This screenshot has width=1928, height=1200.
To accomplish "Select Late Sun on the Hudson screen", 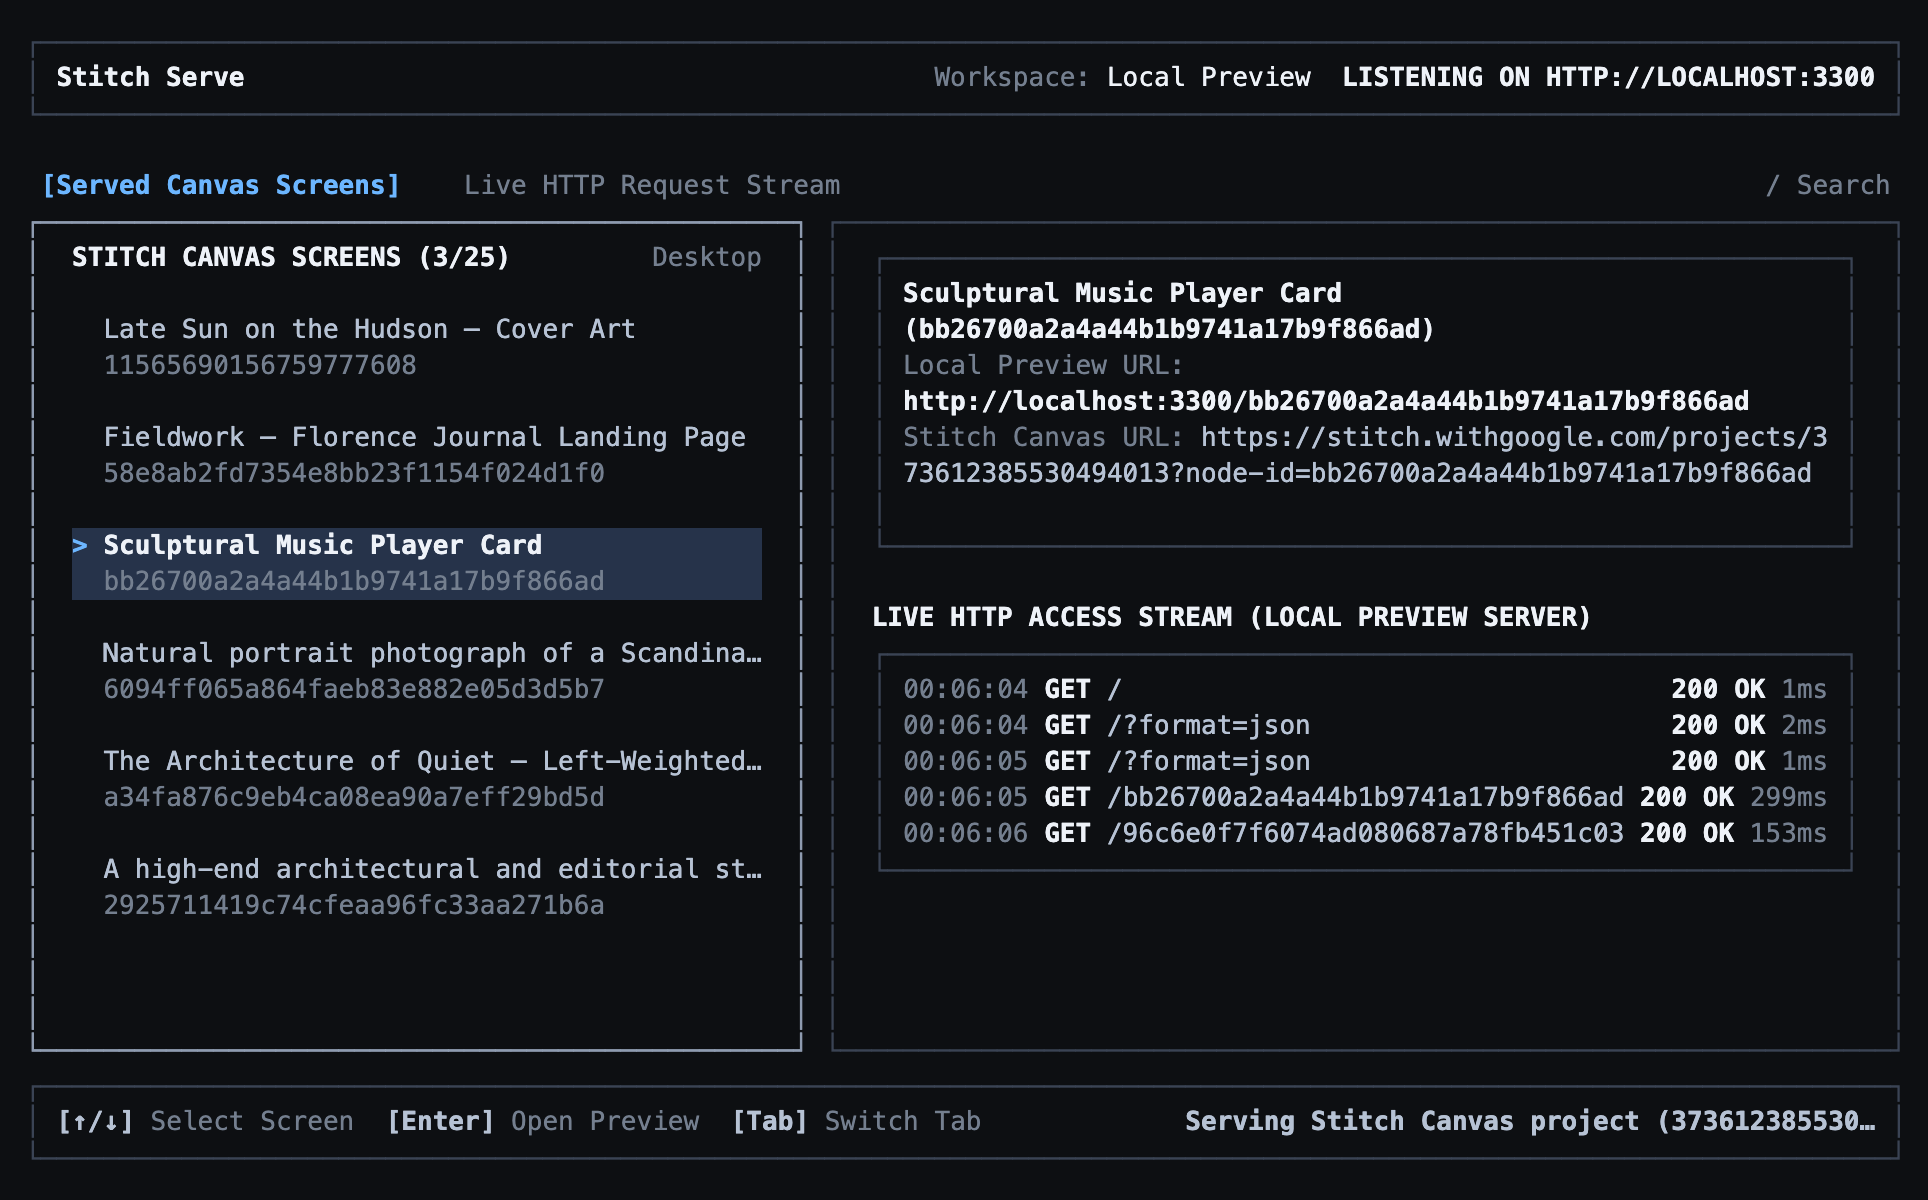I will coord(417,346).
